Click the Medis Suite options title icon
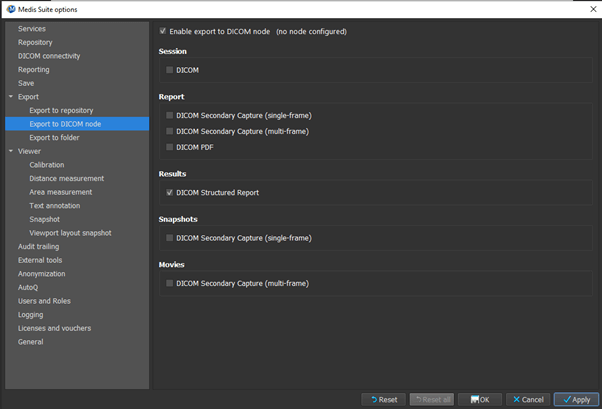This screenshot has height=409, width=602. (x=9, y=9)
